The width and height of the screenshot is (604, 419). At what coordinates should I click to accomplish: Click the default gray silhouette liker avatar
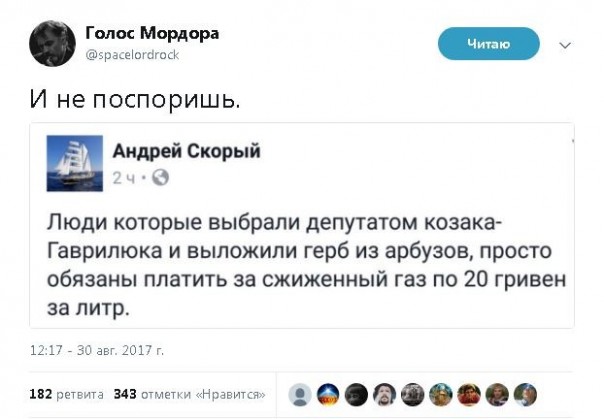300,395
